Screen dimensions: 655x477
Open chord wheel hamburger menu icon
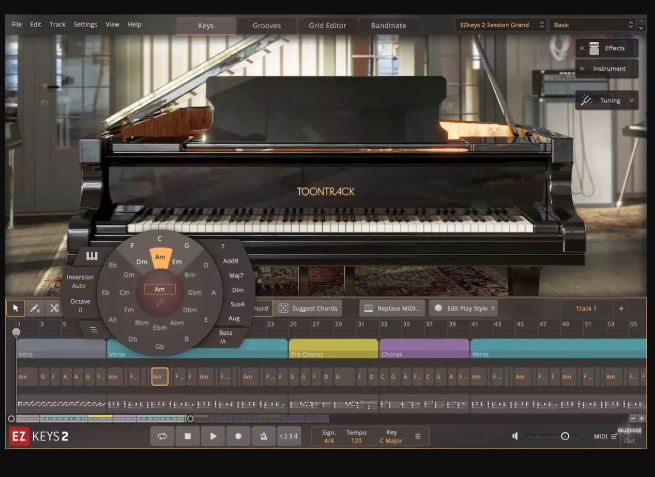coord(94,330)
